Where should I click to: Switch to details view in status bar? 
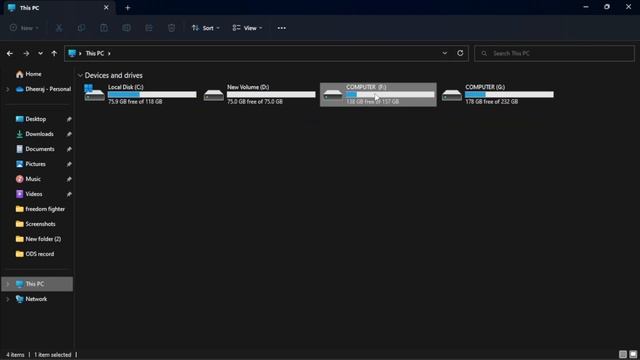[623, 354]
